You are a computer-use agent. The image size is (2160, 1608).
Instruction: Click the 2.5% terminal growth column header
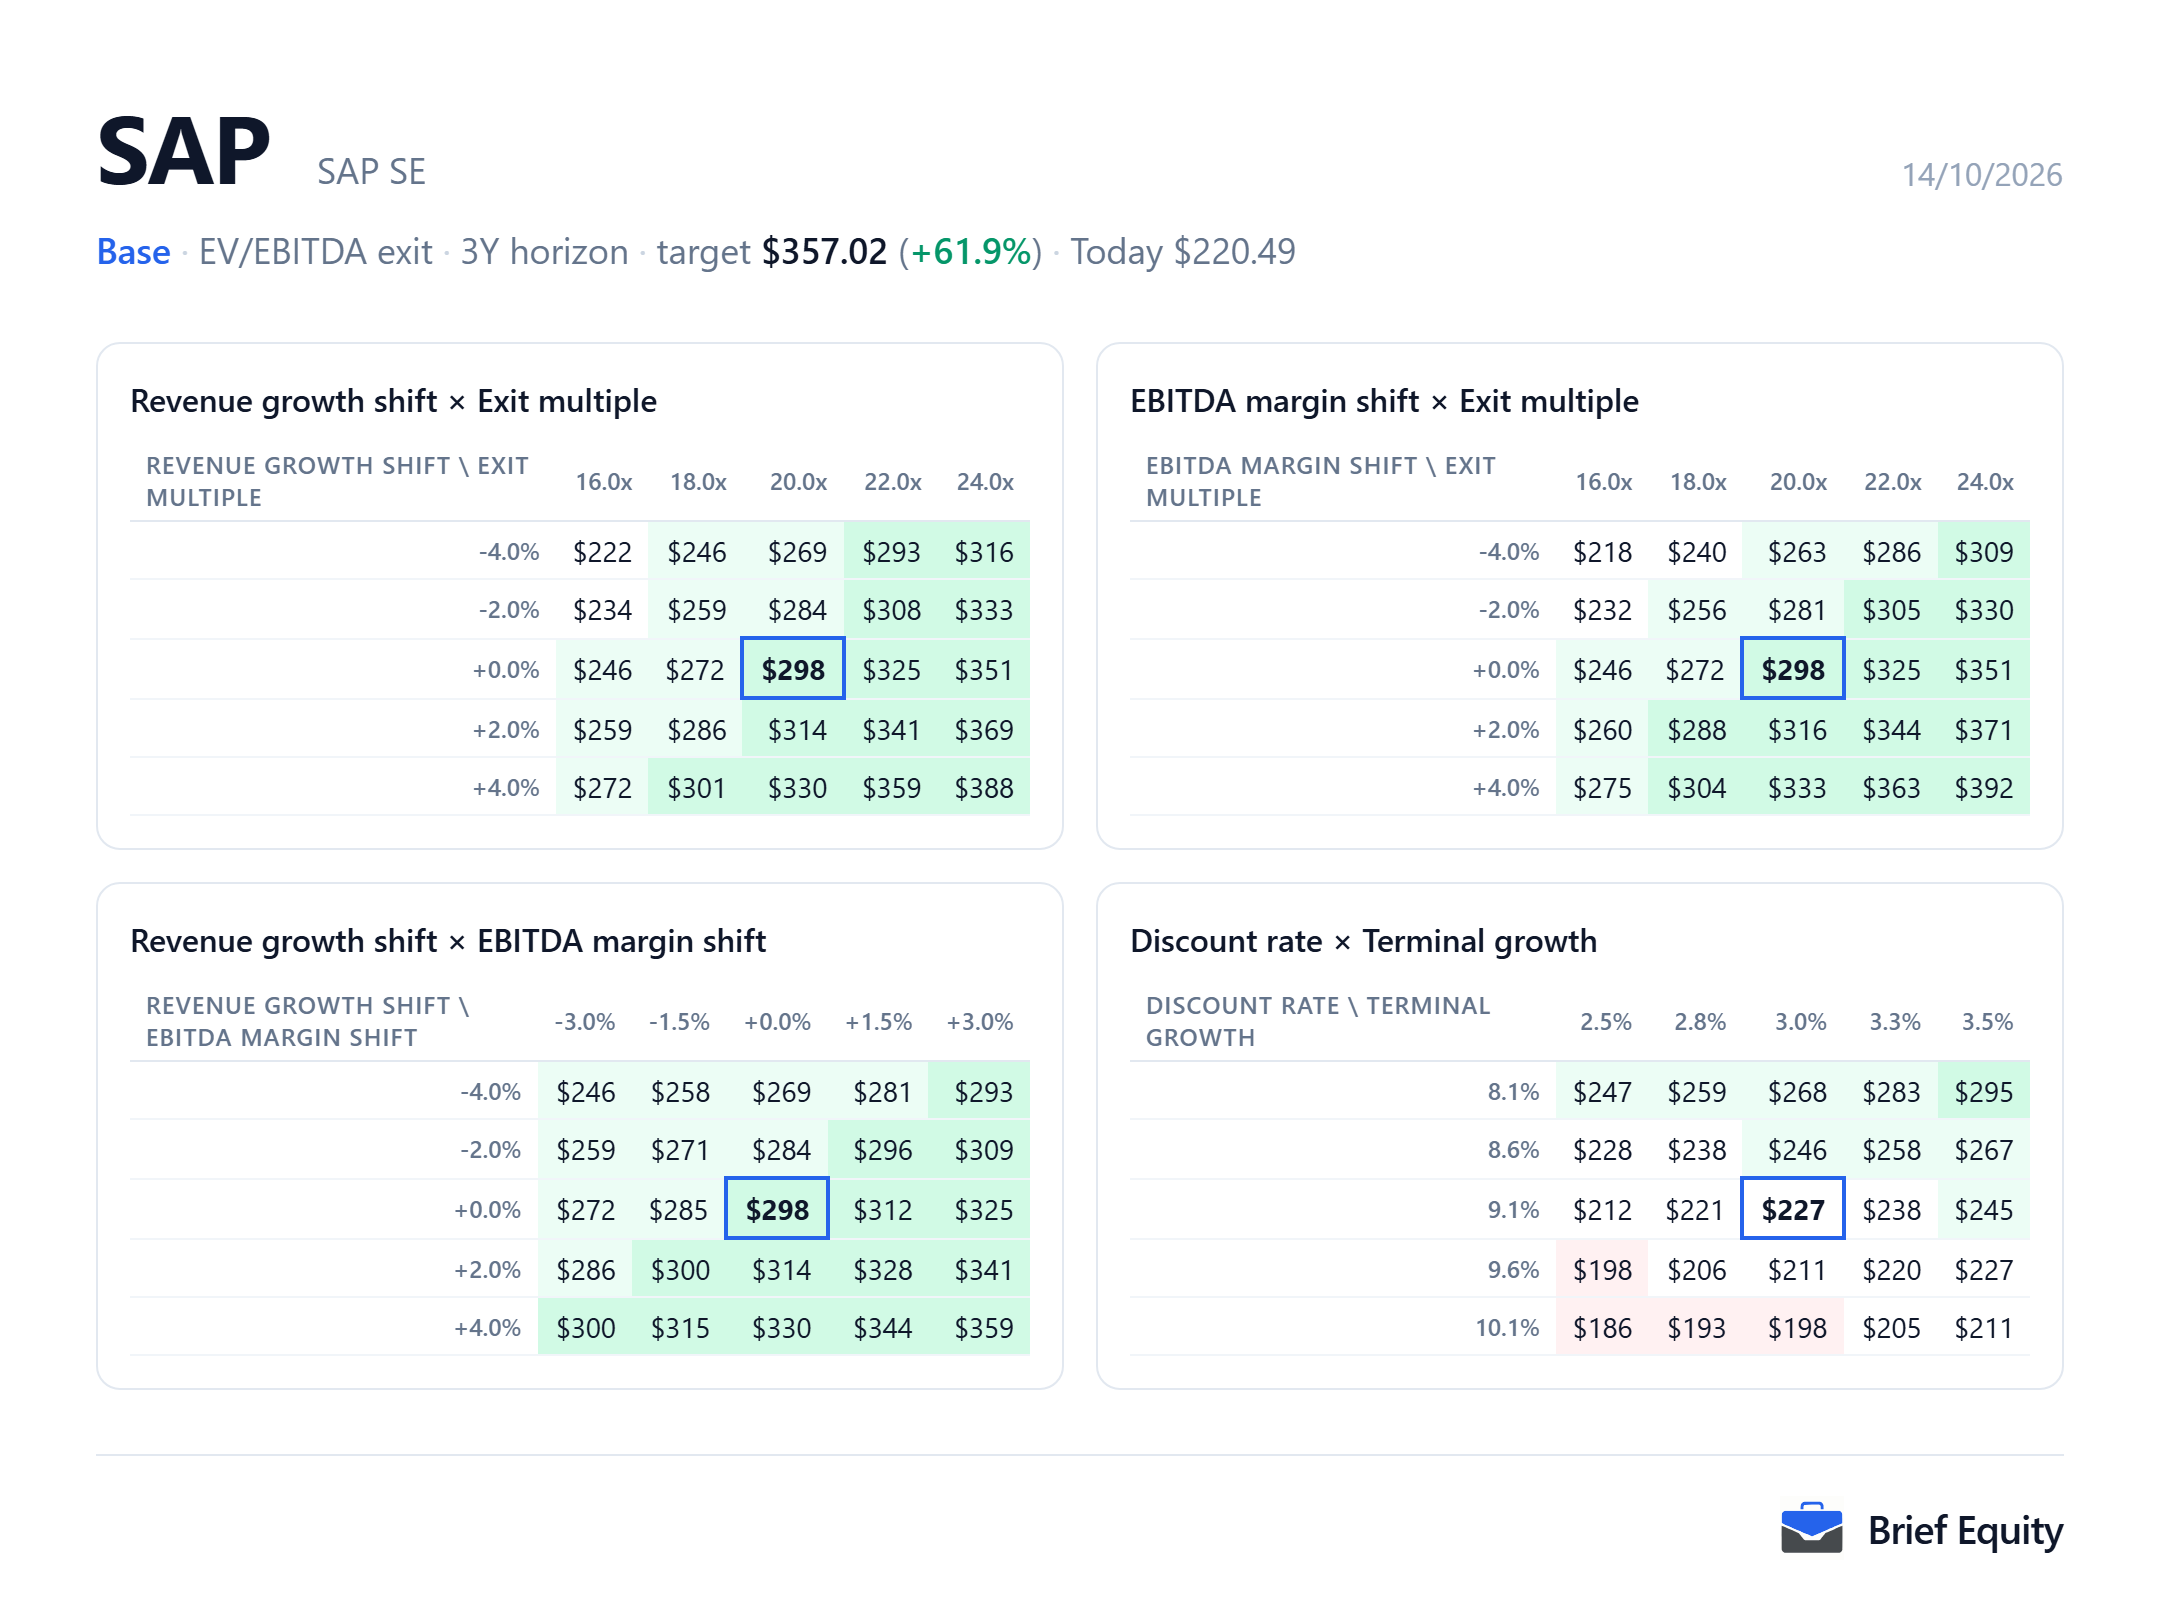pos(1605,1022)
